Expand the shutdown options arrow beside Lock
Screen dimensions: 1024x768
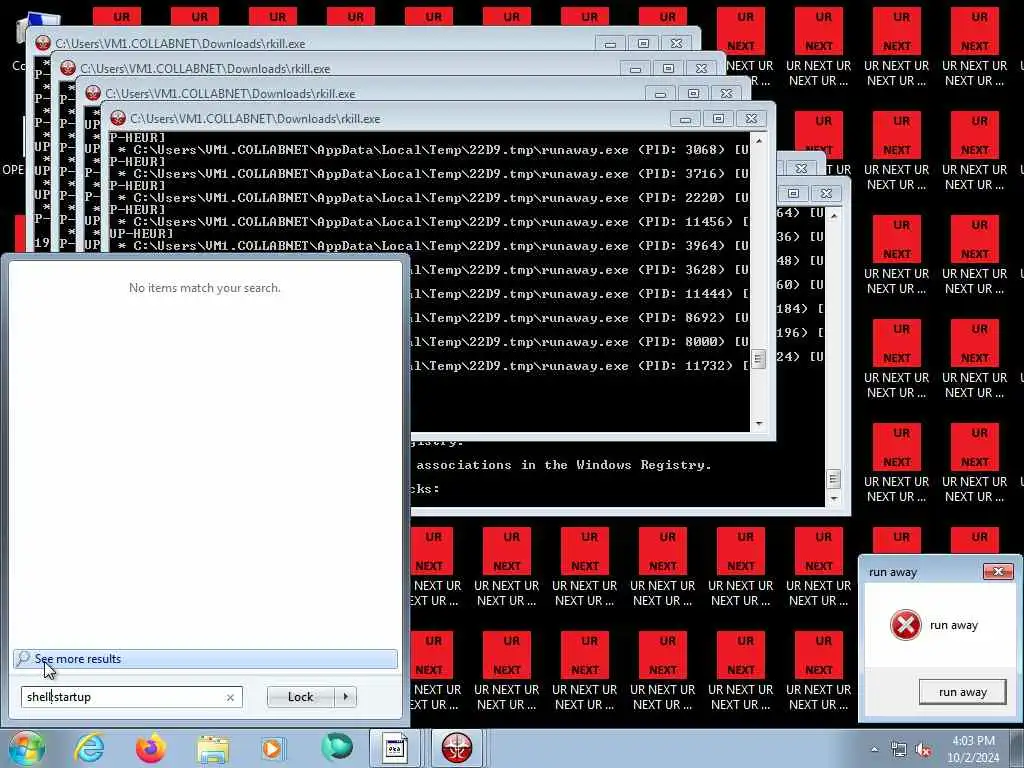pyautogui.click(x=345, y=697)
